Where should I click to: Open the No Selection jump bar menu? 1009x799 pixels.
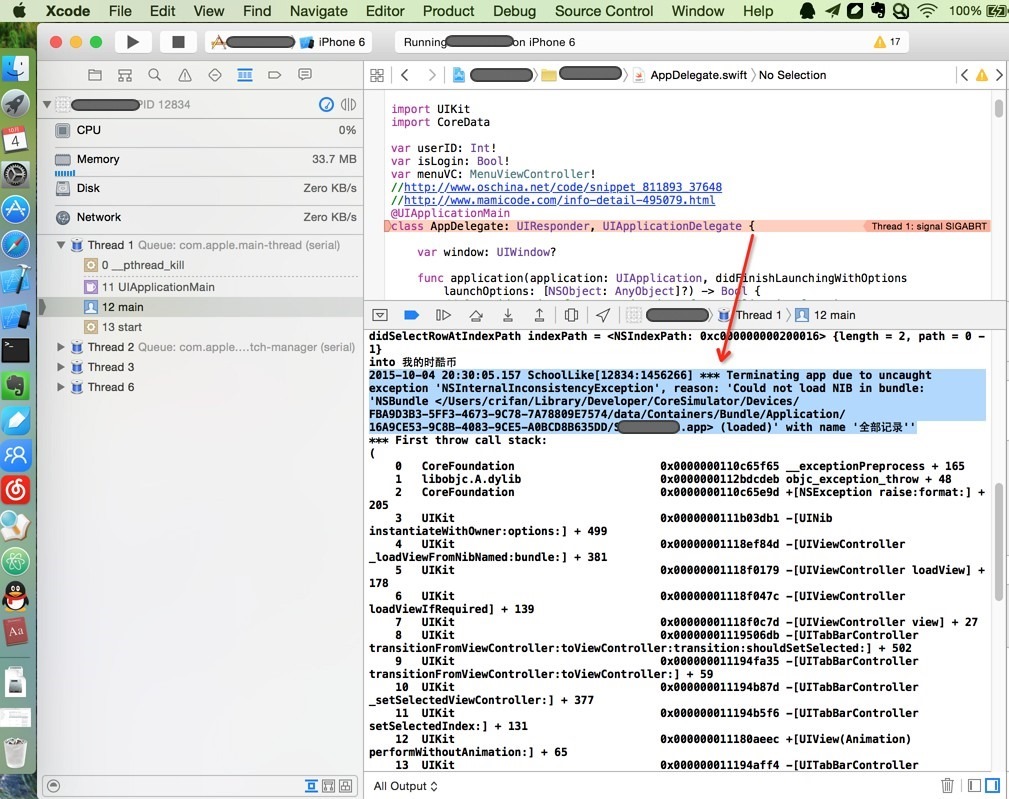pyautogui.click(x=792, y=75)
